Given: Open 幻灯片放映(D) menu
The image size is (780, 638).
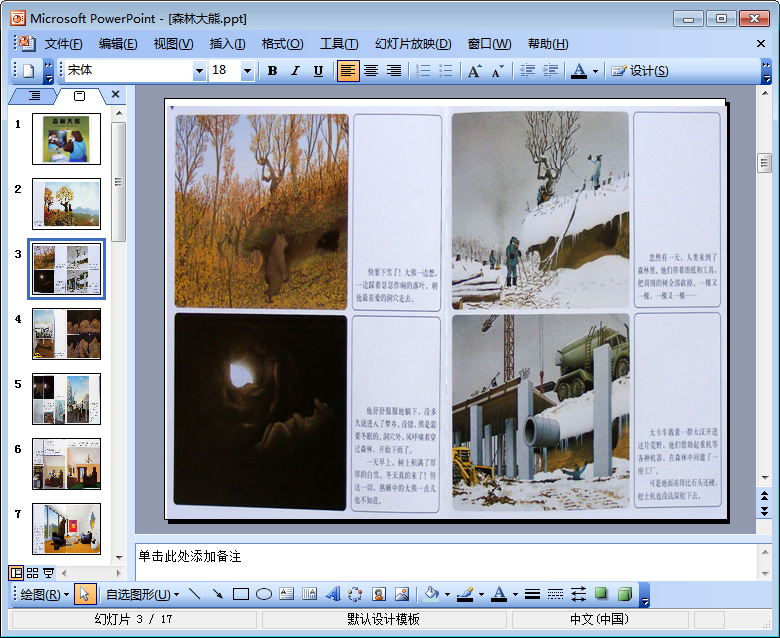Looking at the screenshot, I should [x=413, y=44].
